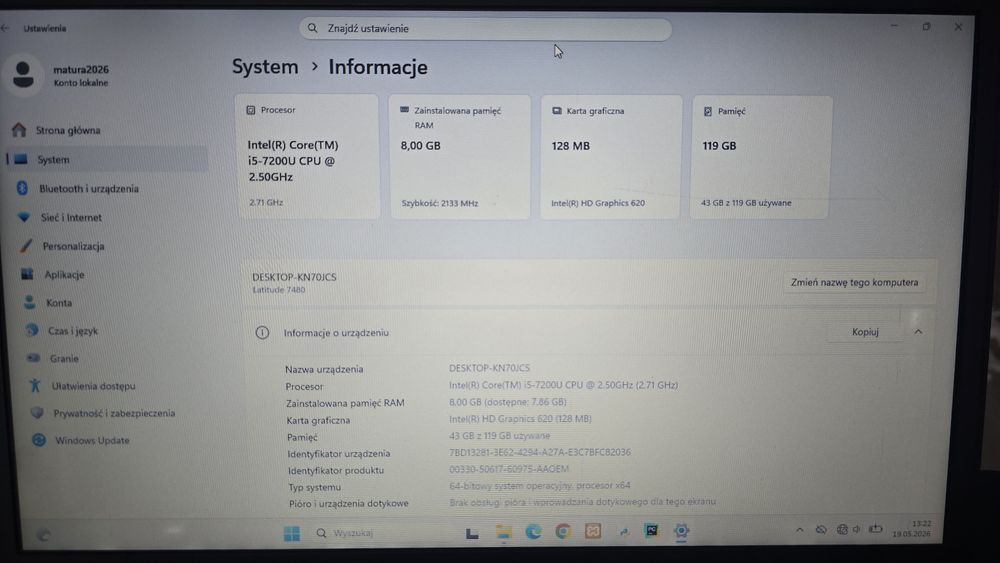Click the Informacje o urządzeniu info icon
The image size is (1000, 563).
click(x=262, y=333)
